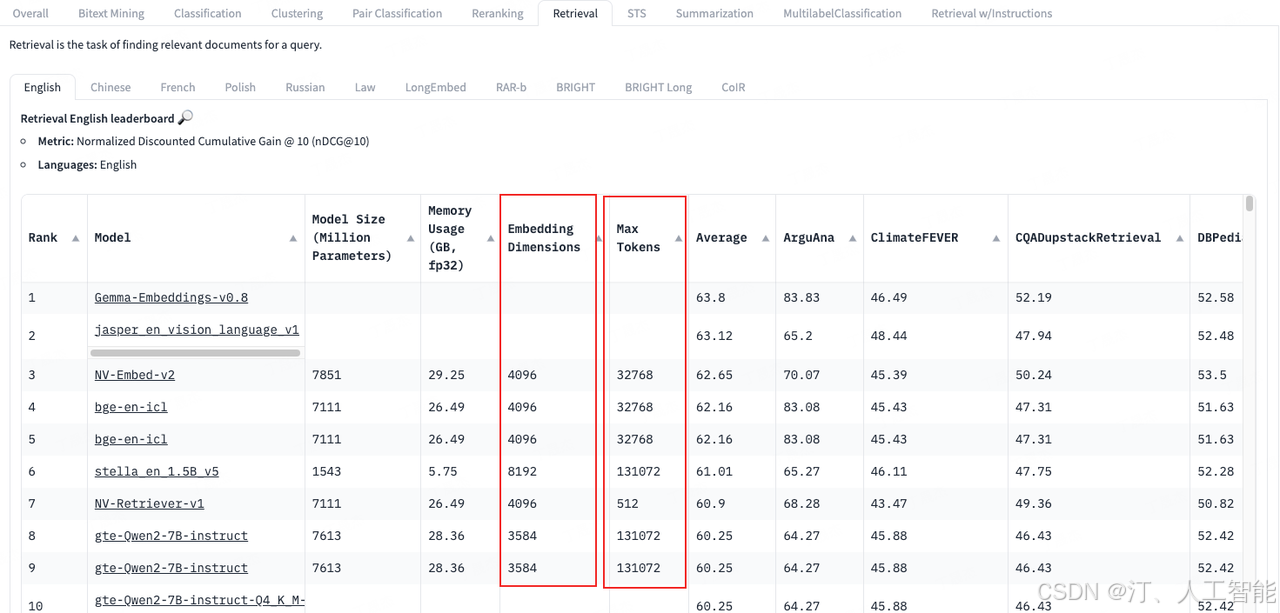Sort by Model column arrow
The image size is (1280, 613).
click(x=293, y=238)
